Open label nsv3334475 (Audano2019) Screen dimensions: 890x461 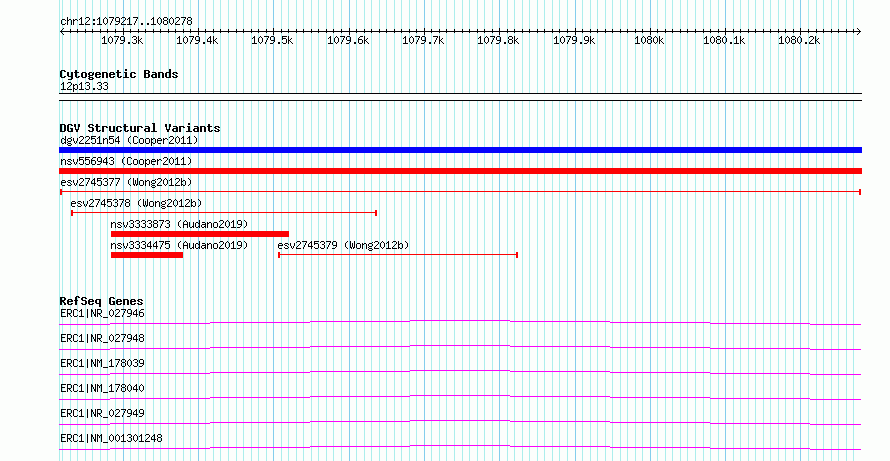[179, 245]
